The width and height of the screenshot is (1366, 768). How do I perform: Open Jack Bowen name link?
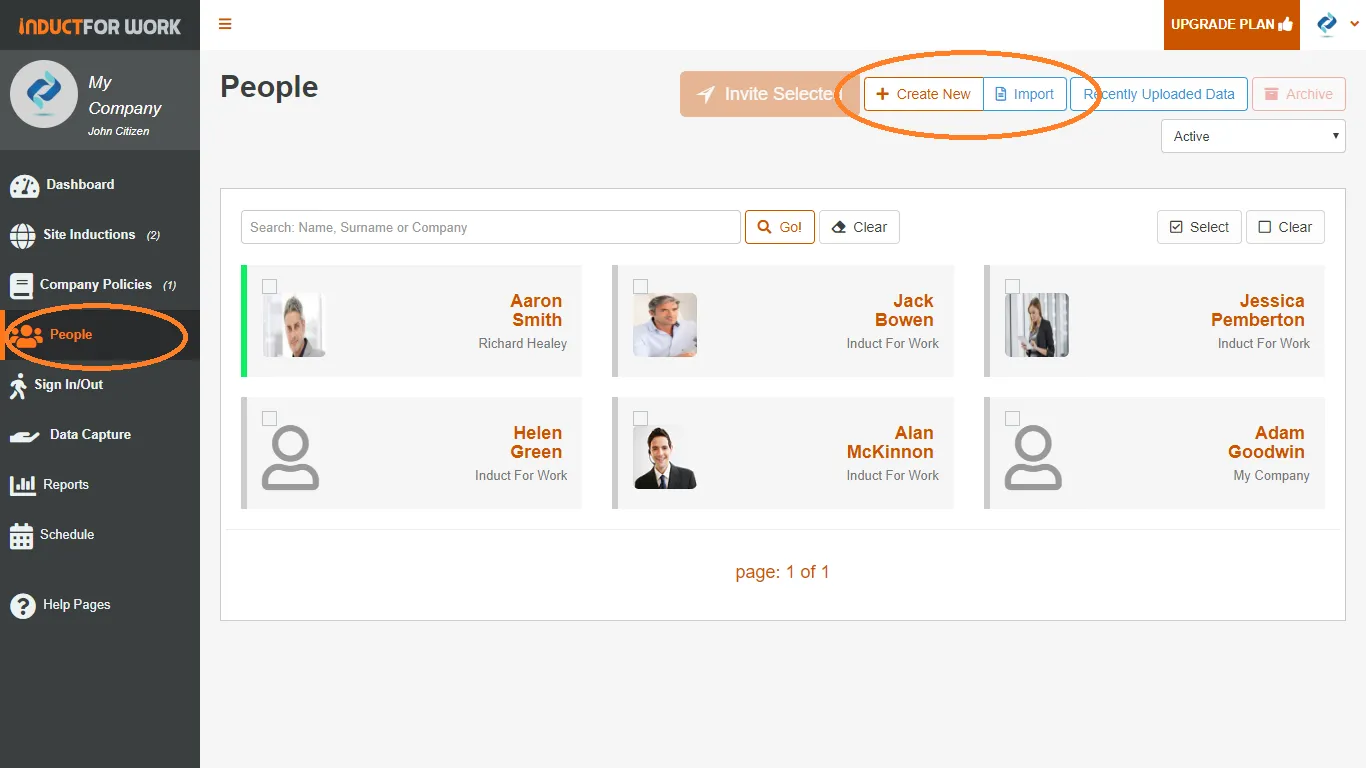coord(904,310)
